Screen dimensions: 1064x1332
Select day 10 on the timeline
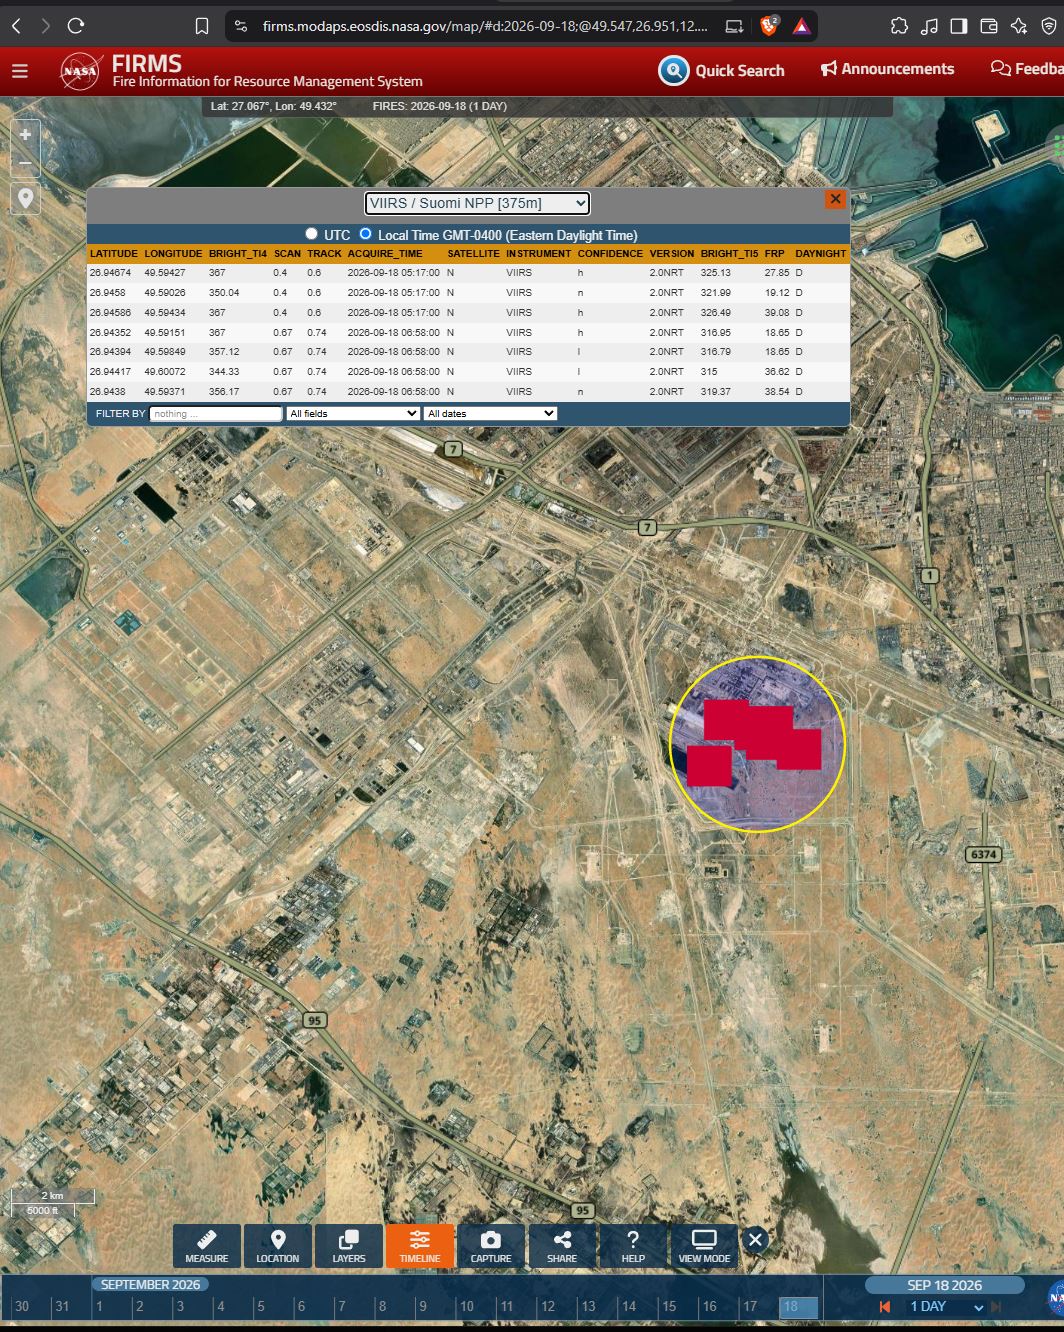point(466,1306)
